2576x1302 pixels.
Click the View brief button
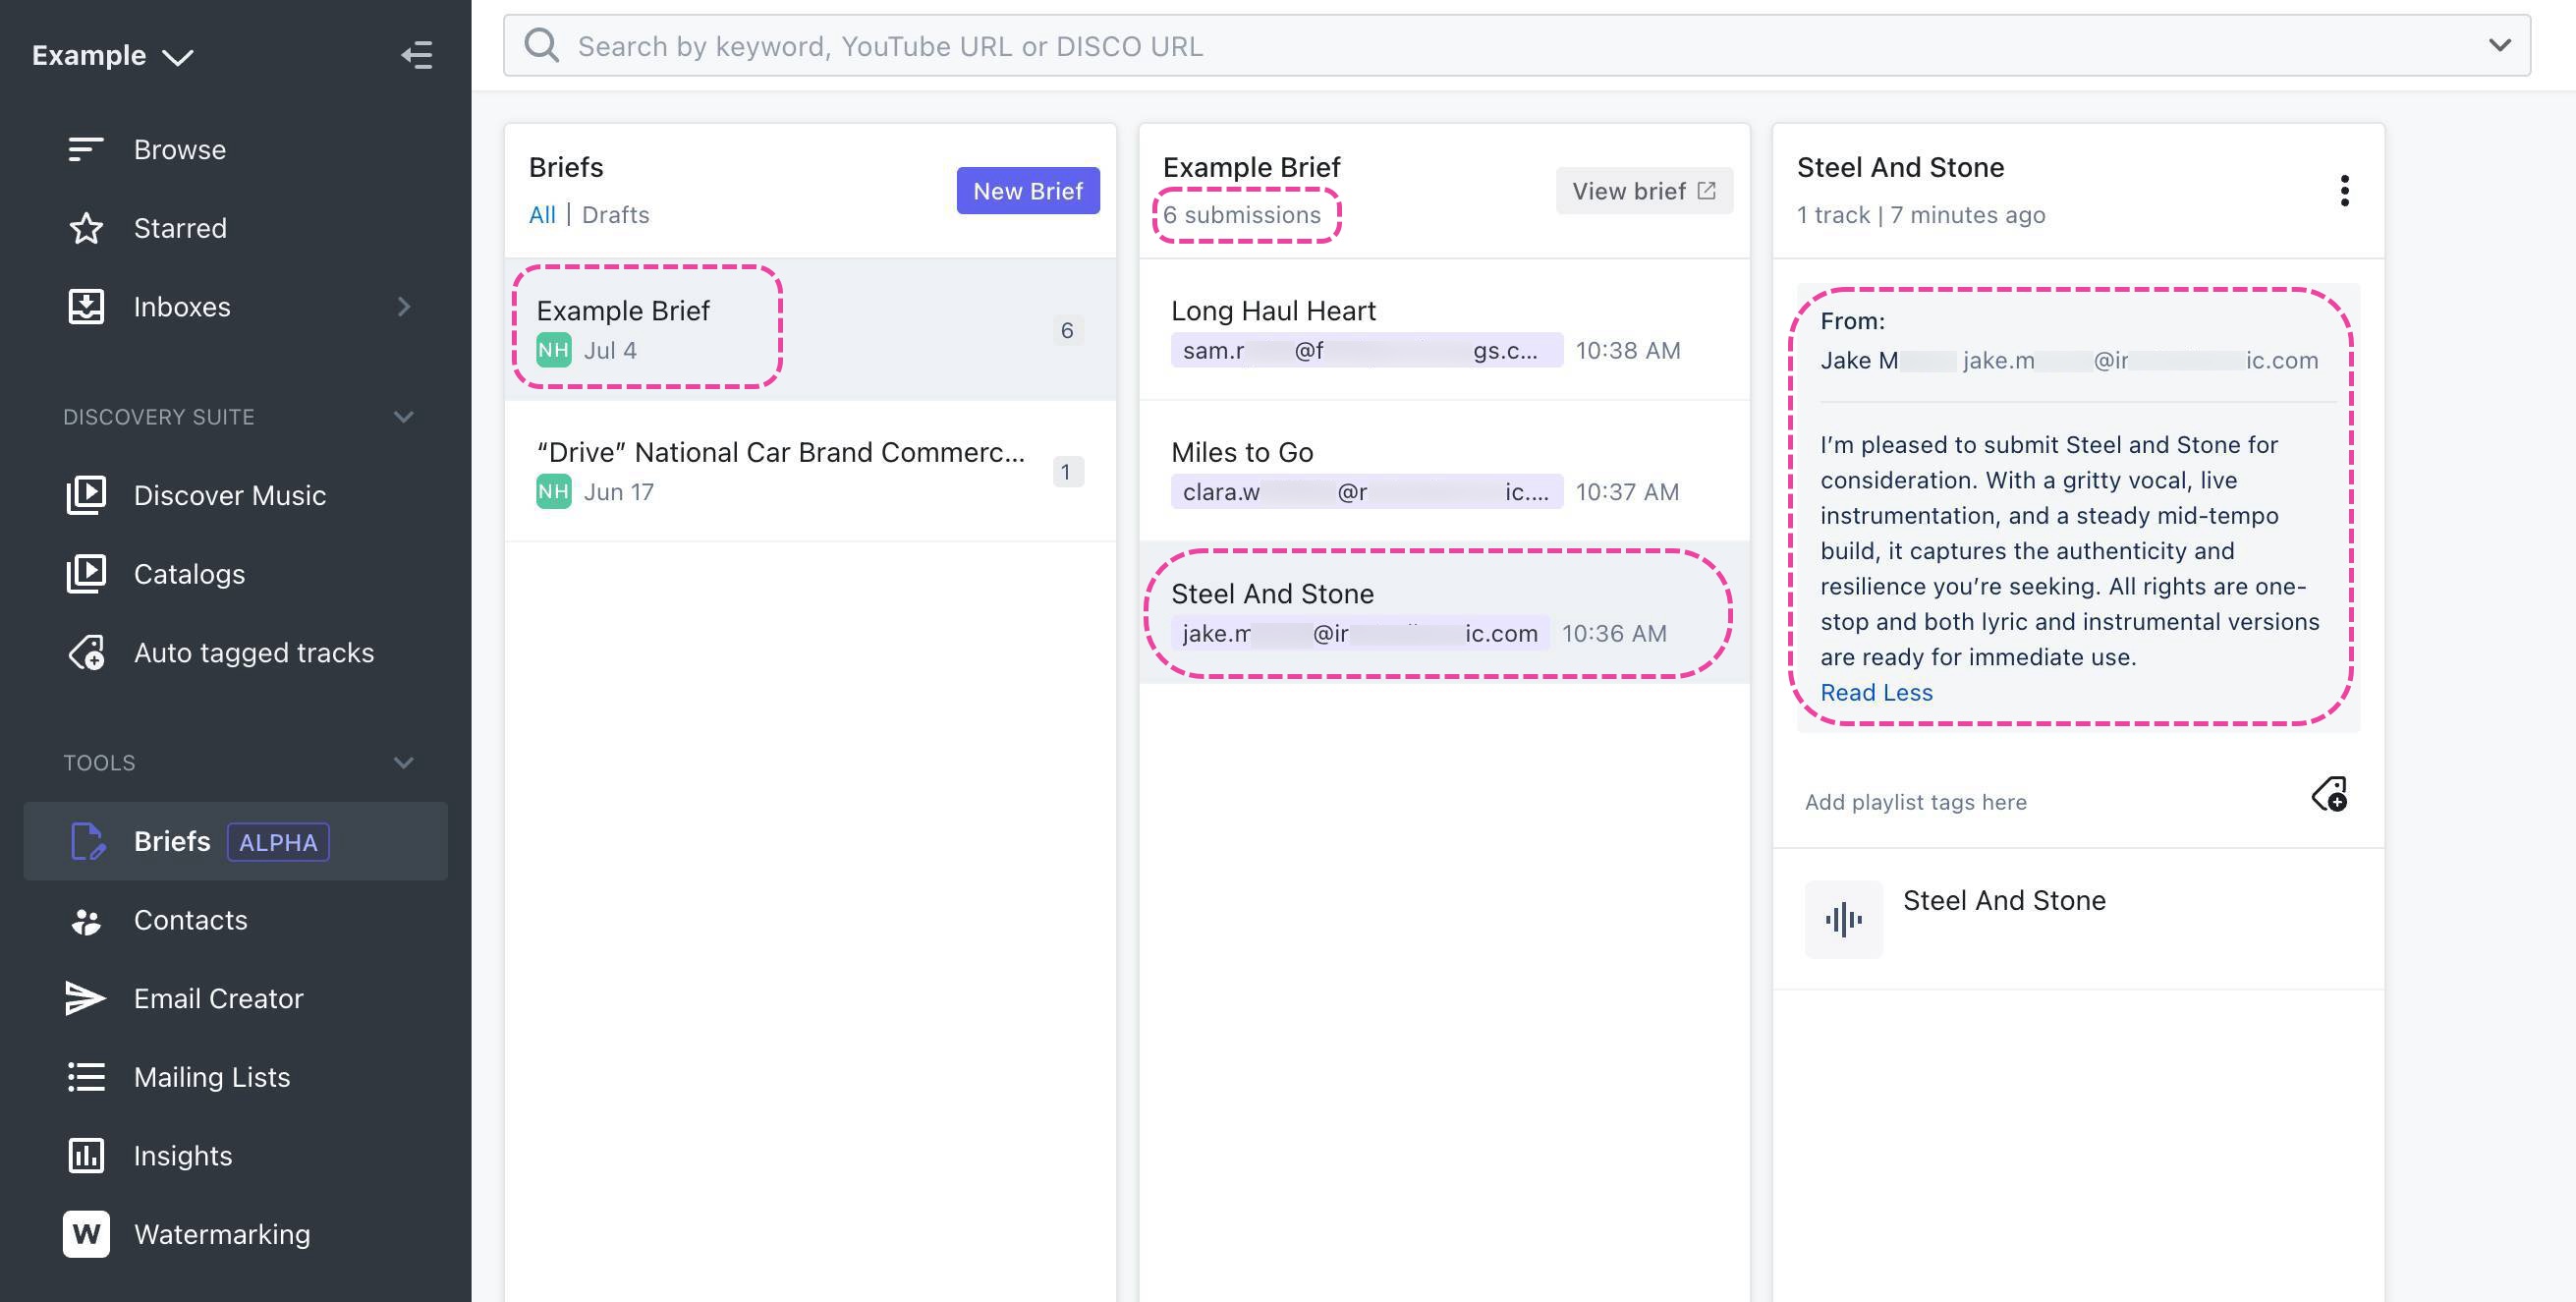click(x=1643, y=190)
